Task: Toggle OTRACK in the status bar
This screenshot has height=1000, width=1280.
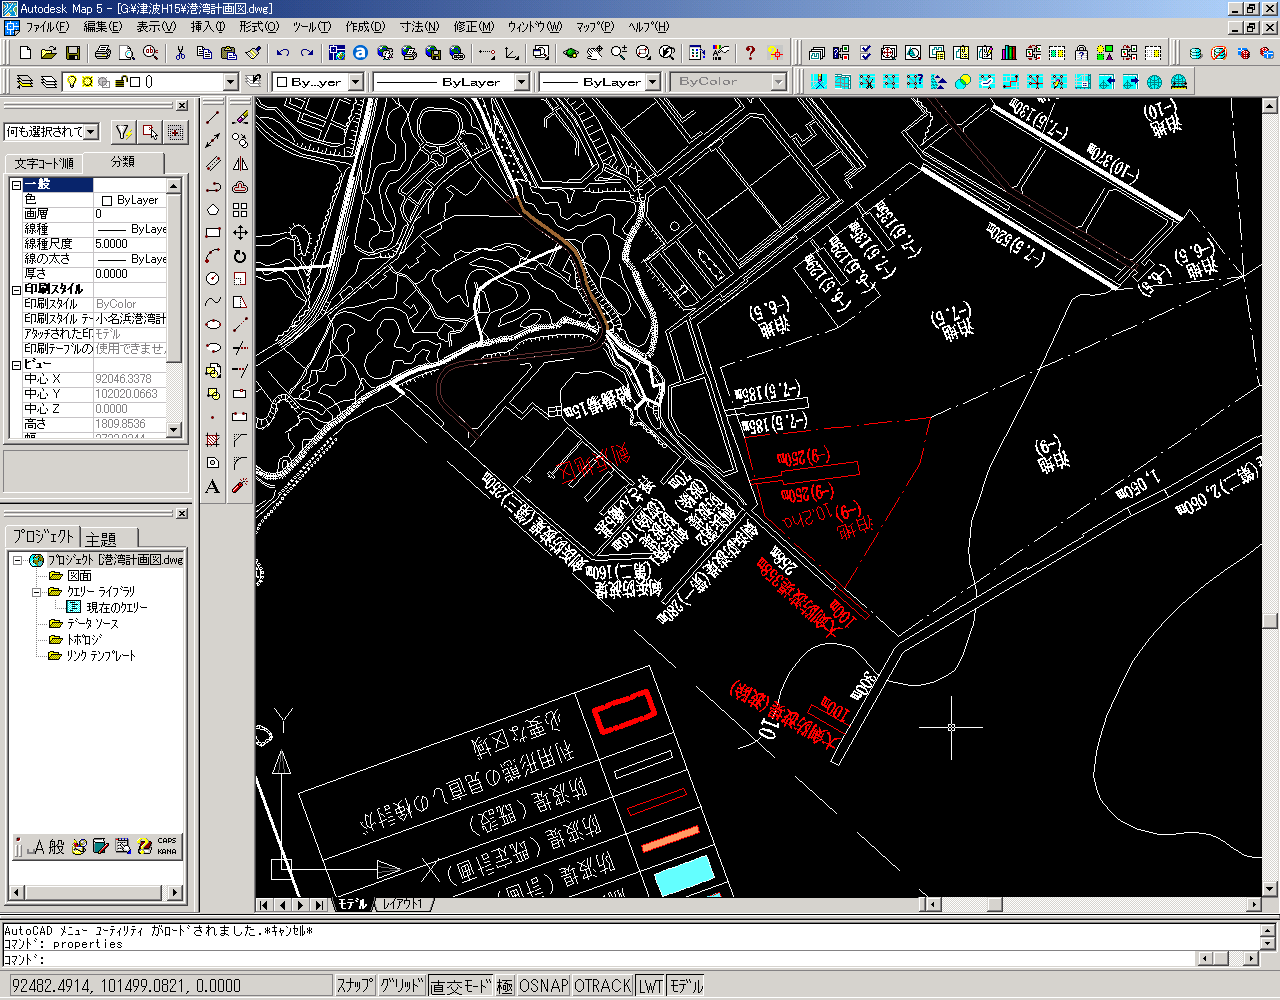Action: pos(602,986)
